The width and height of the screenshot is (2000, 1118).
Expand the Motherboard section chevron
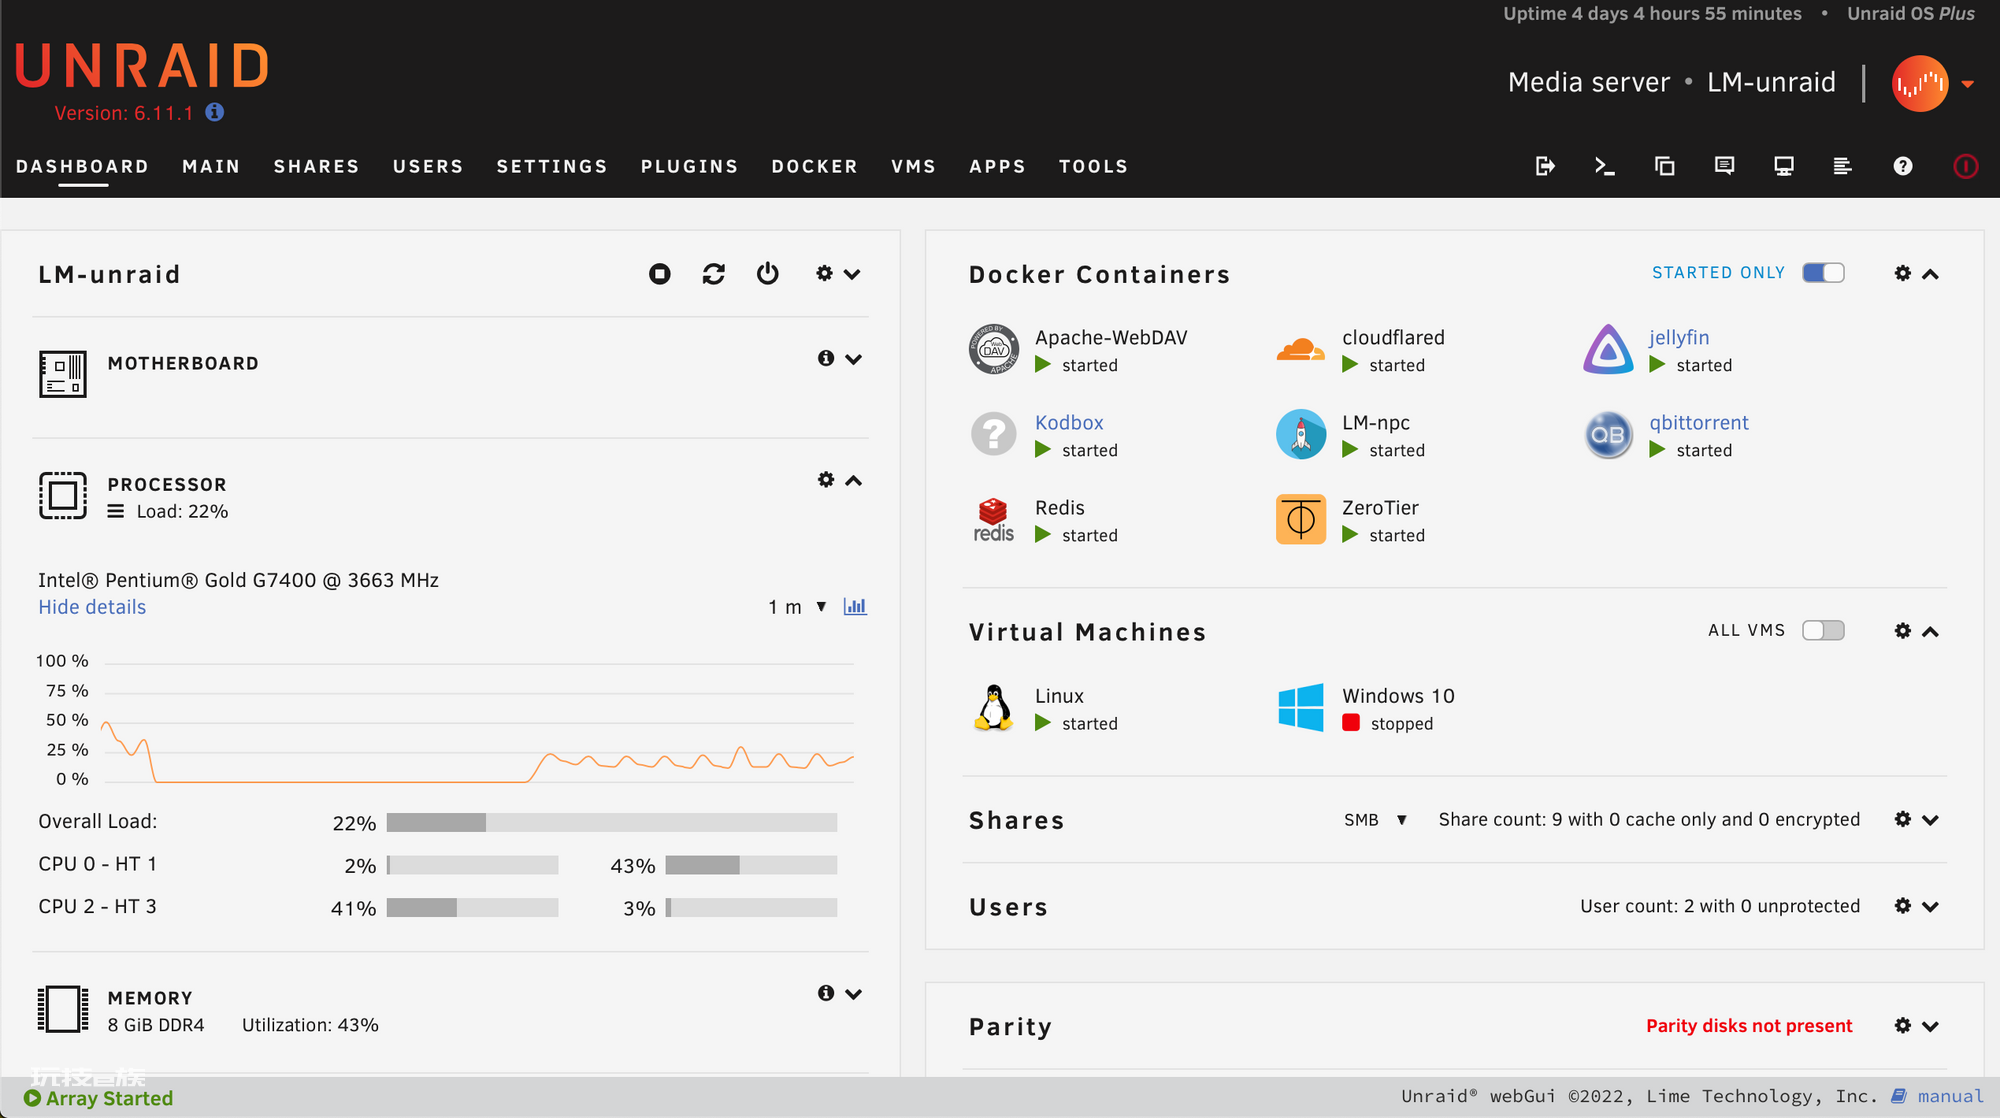(x=853, y=359)
